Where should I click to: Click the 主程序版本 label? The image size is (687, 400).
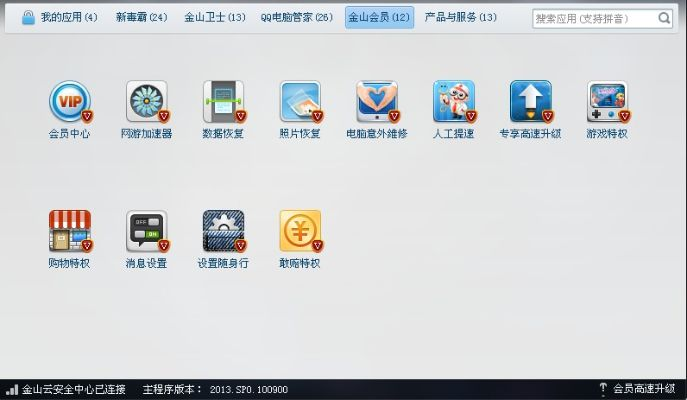[x=172, y=389]
